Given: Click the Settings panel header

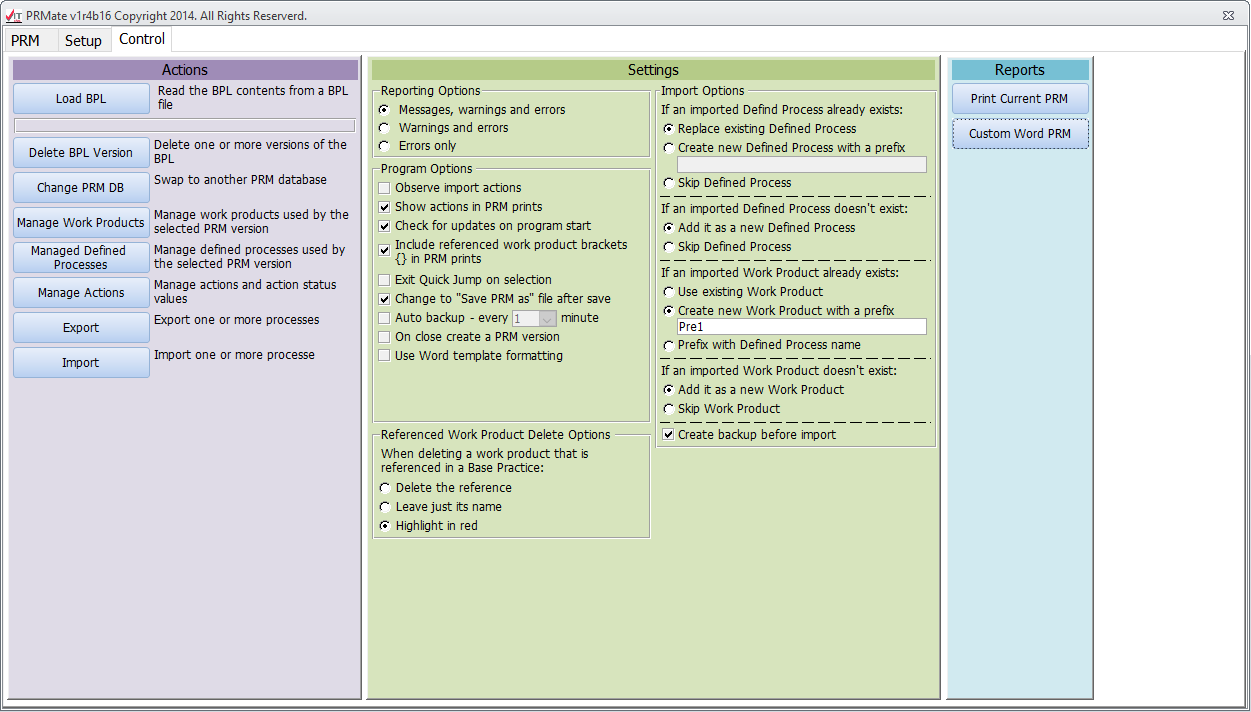Looking at the screenshot, I should 653,70.
